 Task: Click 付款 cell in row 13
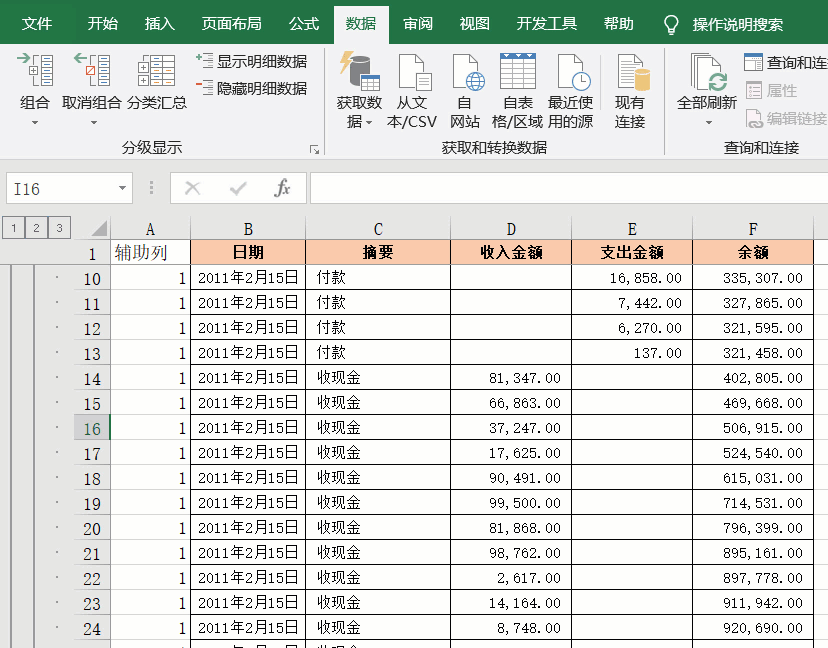click(378, 353)
